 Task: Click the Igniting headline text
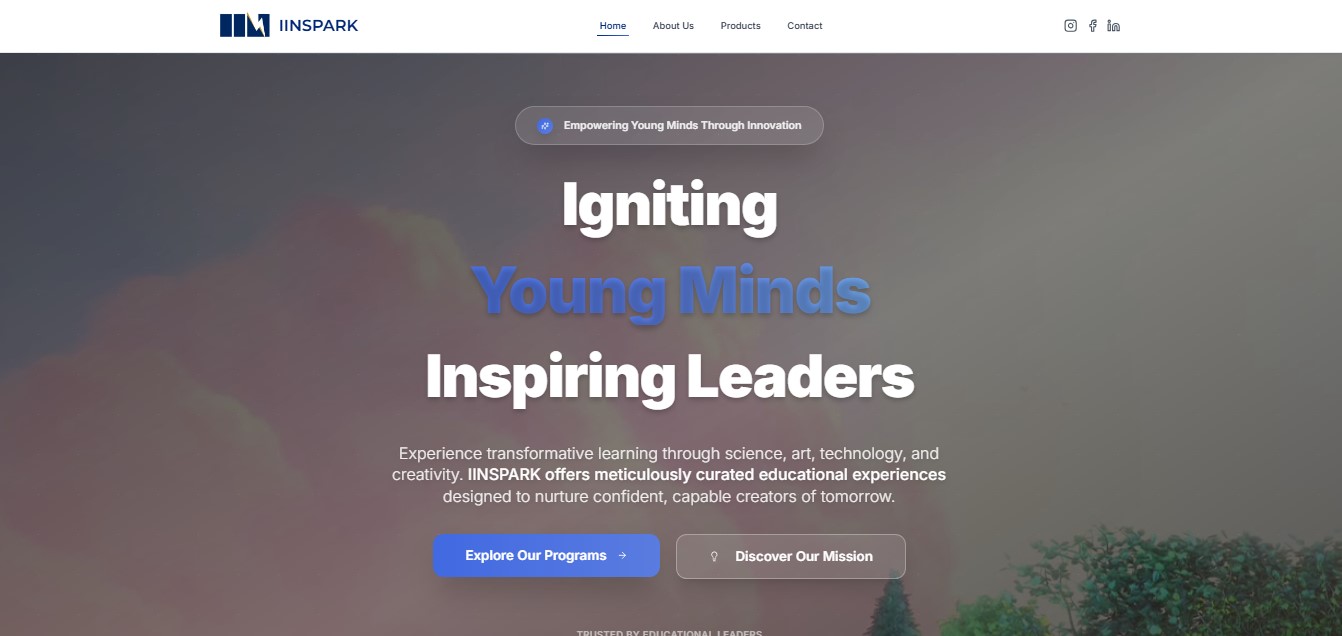(x=669, y=206)
